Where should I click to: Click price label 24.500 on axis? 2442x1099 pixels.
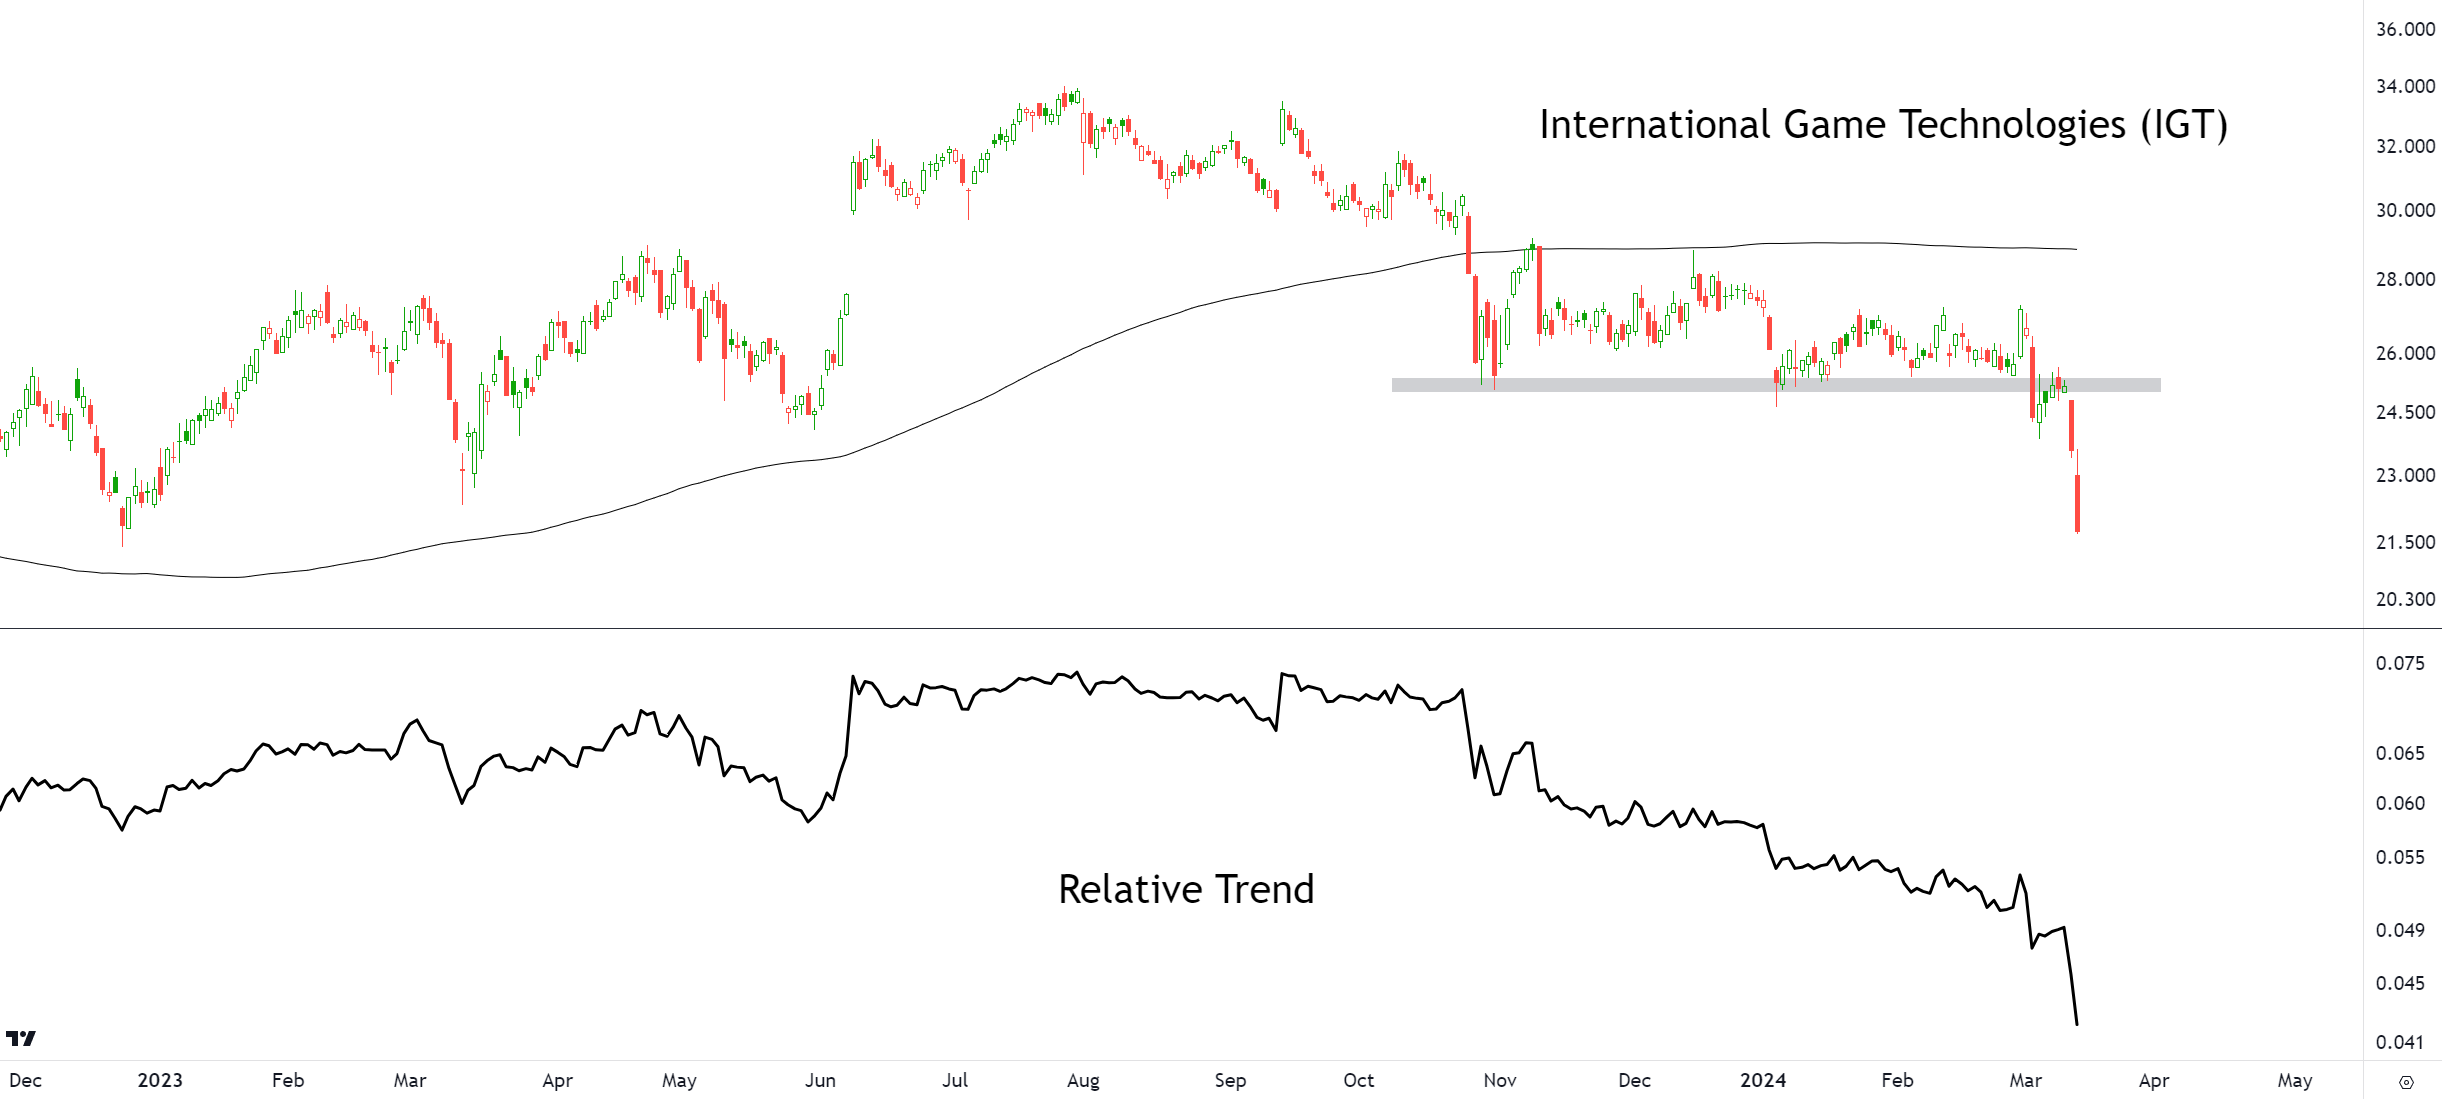(x=2405, y=412)
